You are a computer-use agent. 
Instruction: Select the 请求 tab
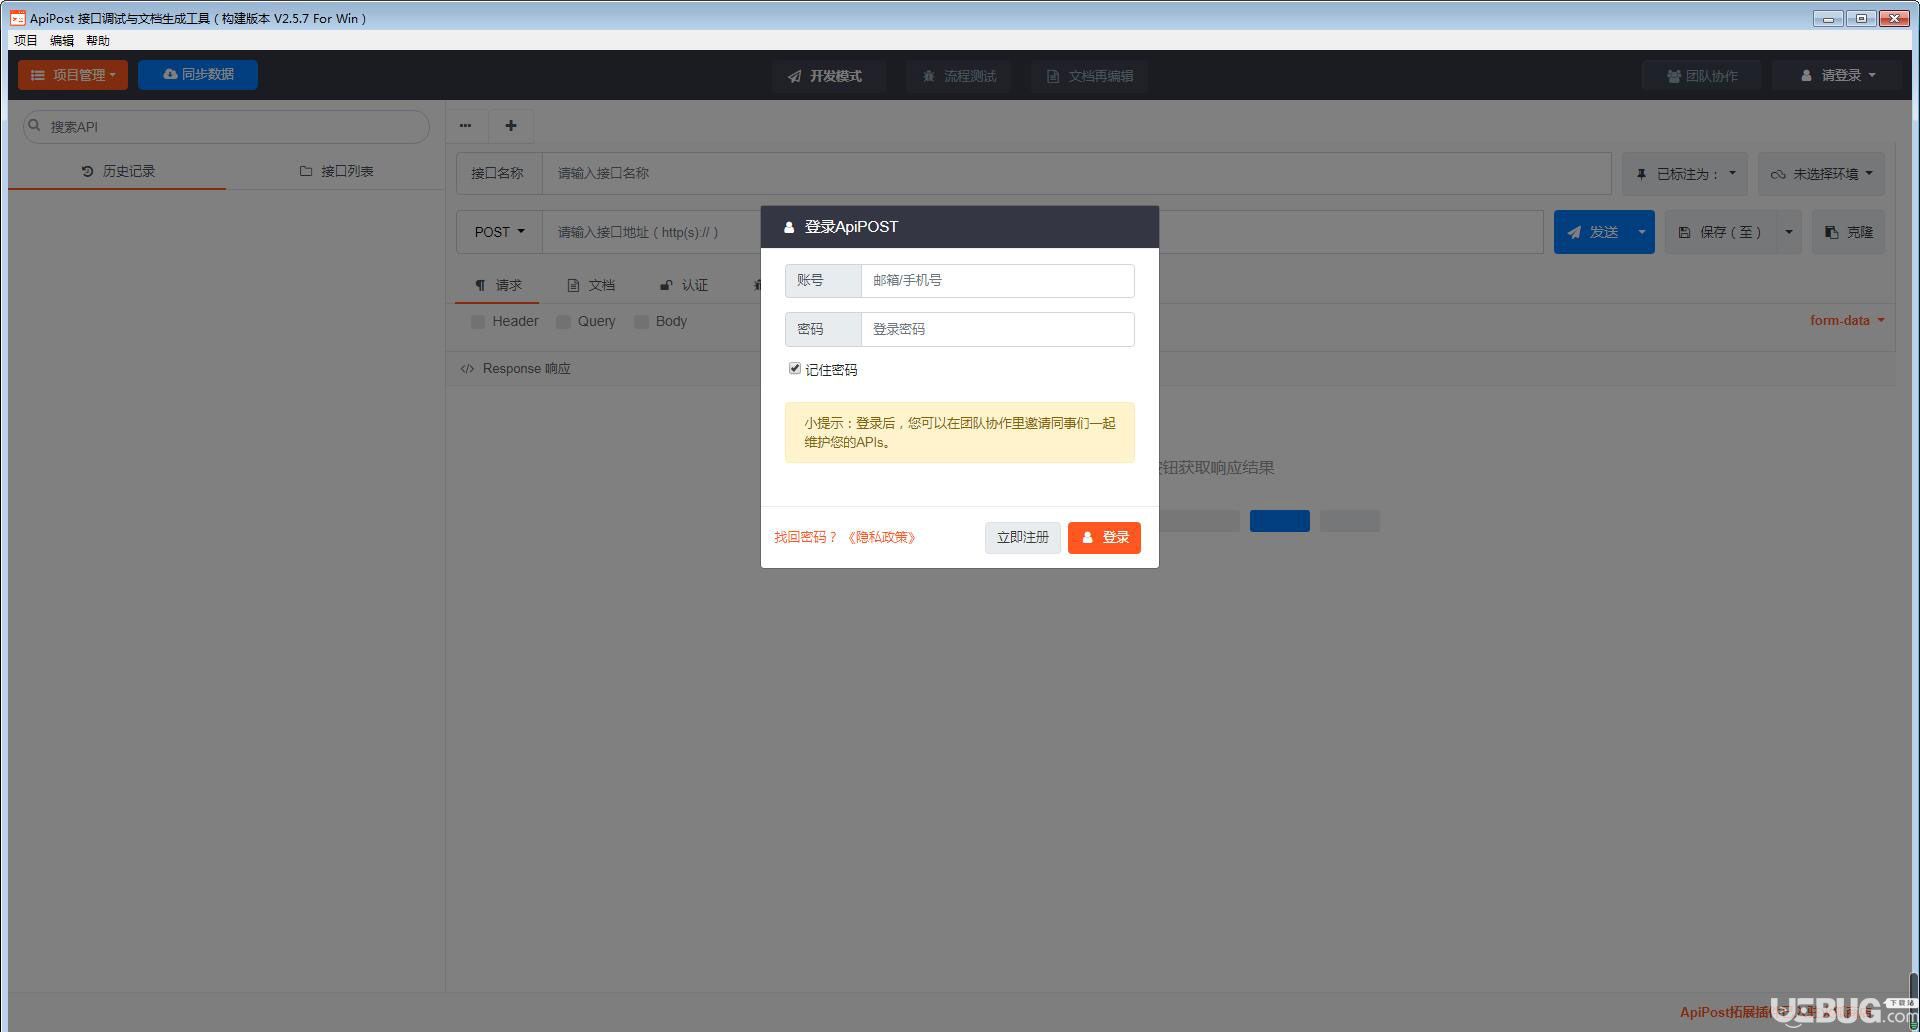pos(497,285)
